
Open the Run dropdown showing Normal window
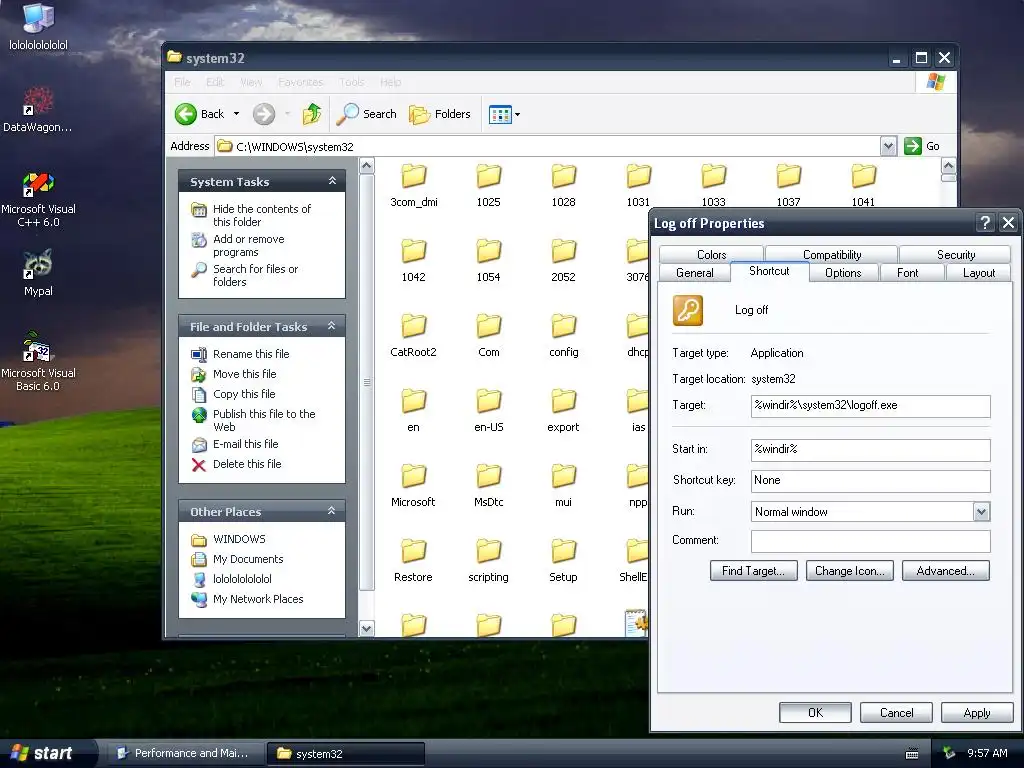[x=981, y=512]
